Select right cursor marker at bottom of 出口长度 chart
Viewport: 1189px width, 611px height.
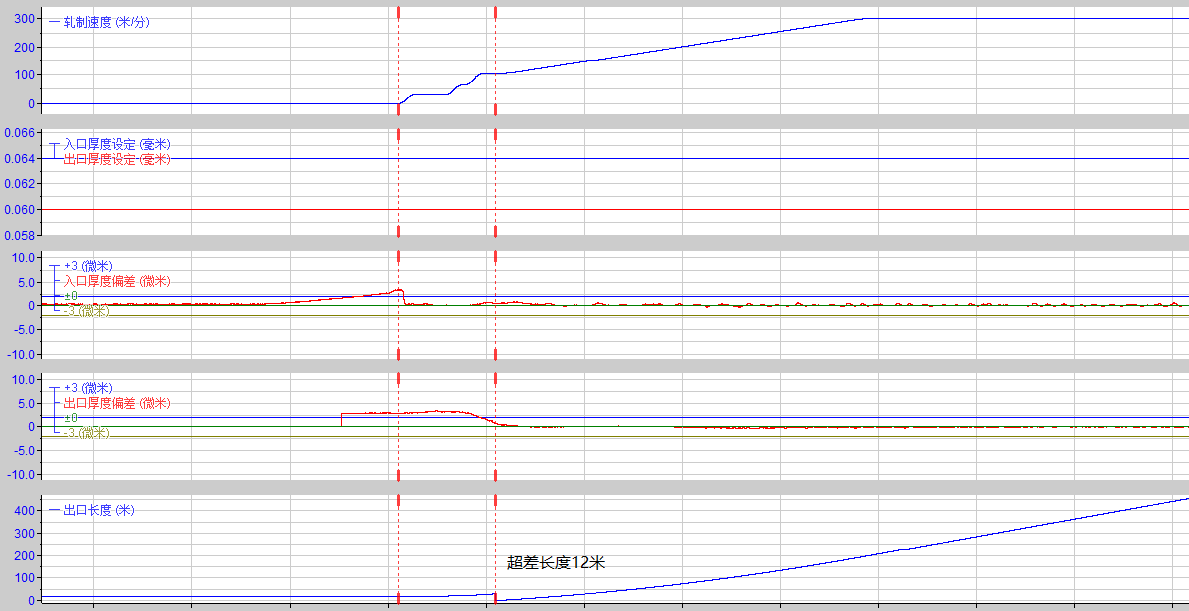tap(496, 598)
